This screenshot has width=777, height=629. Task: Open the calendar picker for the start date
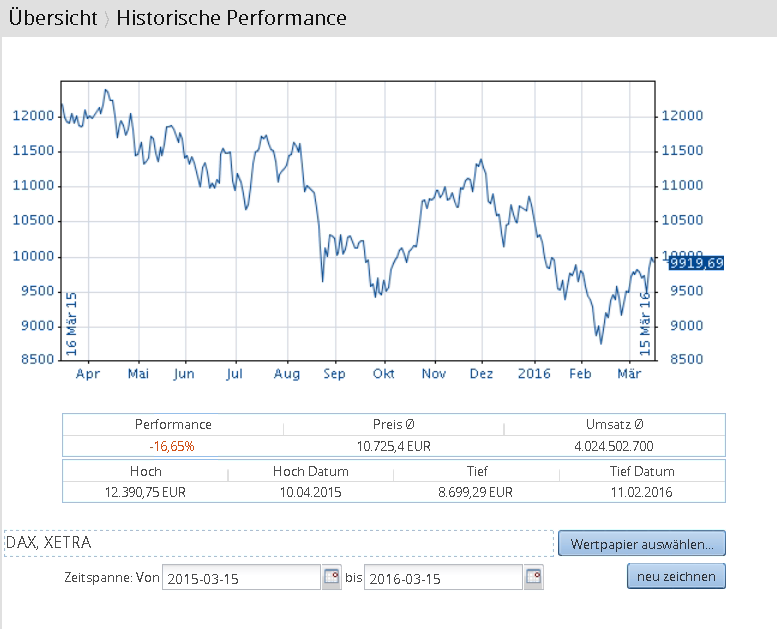(331, 577)
